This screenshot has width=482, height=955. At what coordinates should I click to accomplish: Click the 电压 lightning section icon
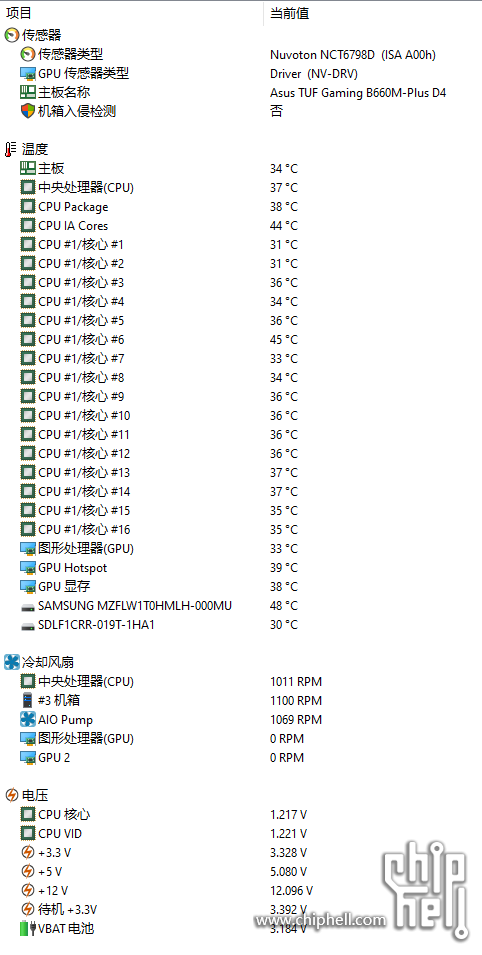12,795
